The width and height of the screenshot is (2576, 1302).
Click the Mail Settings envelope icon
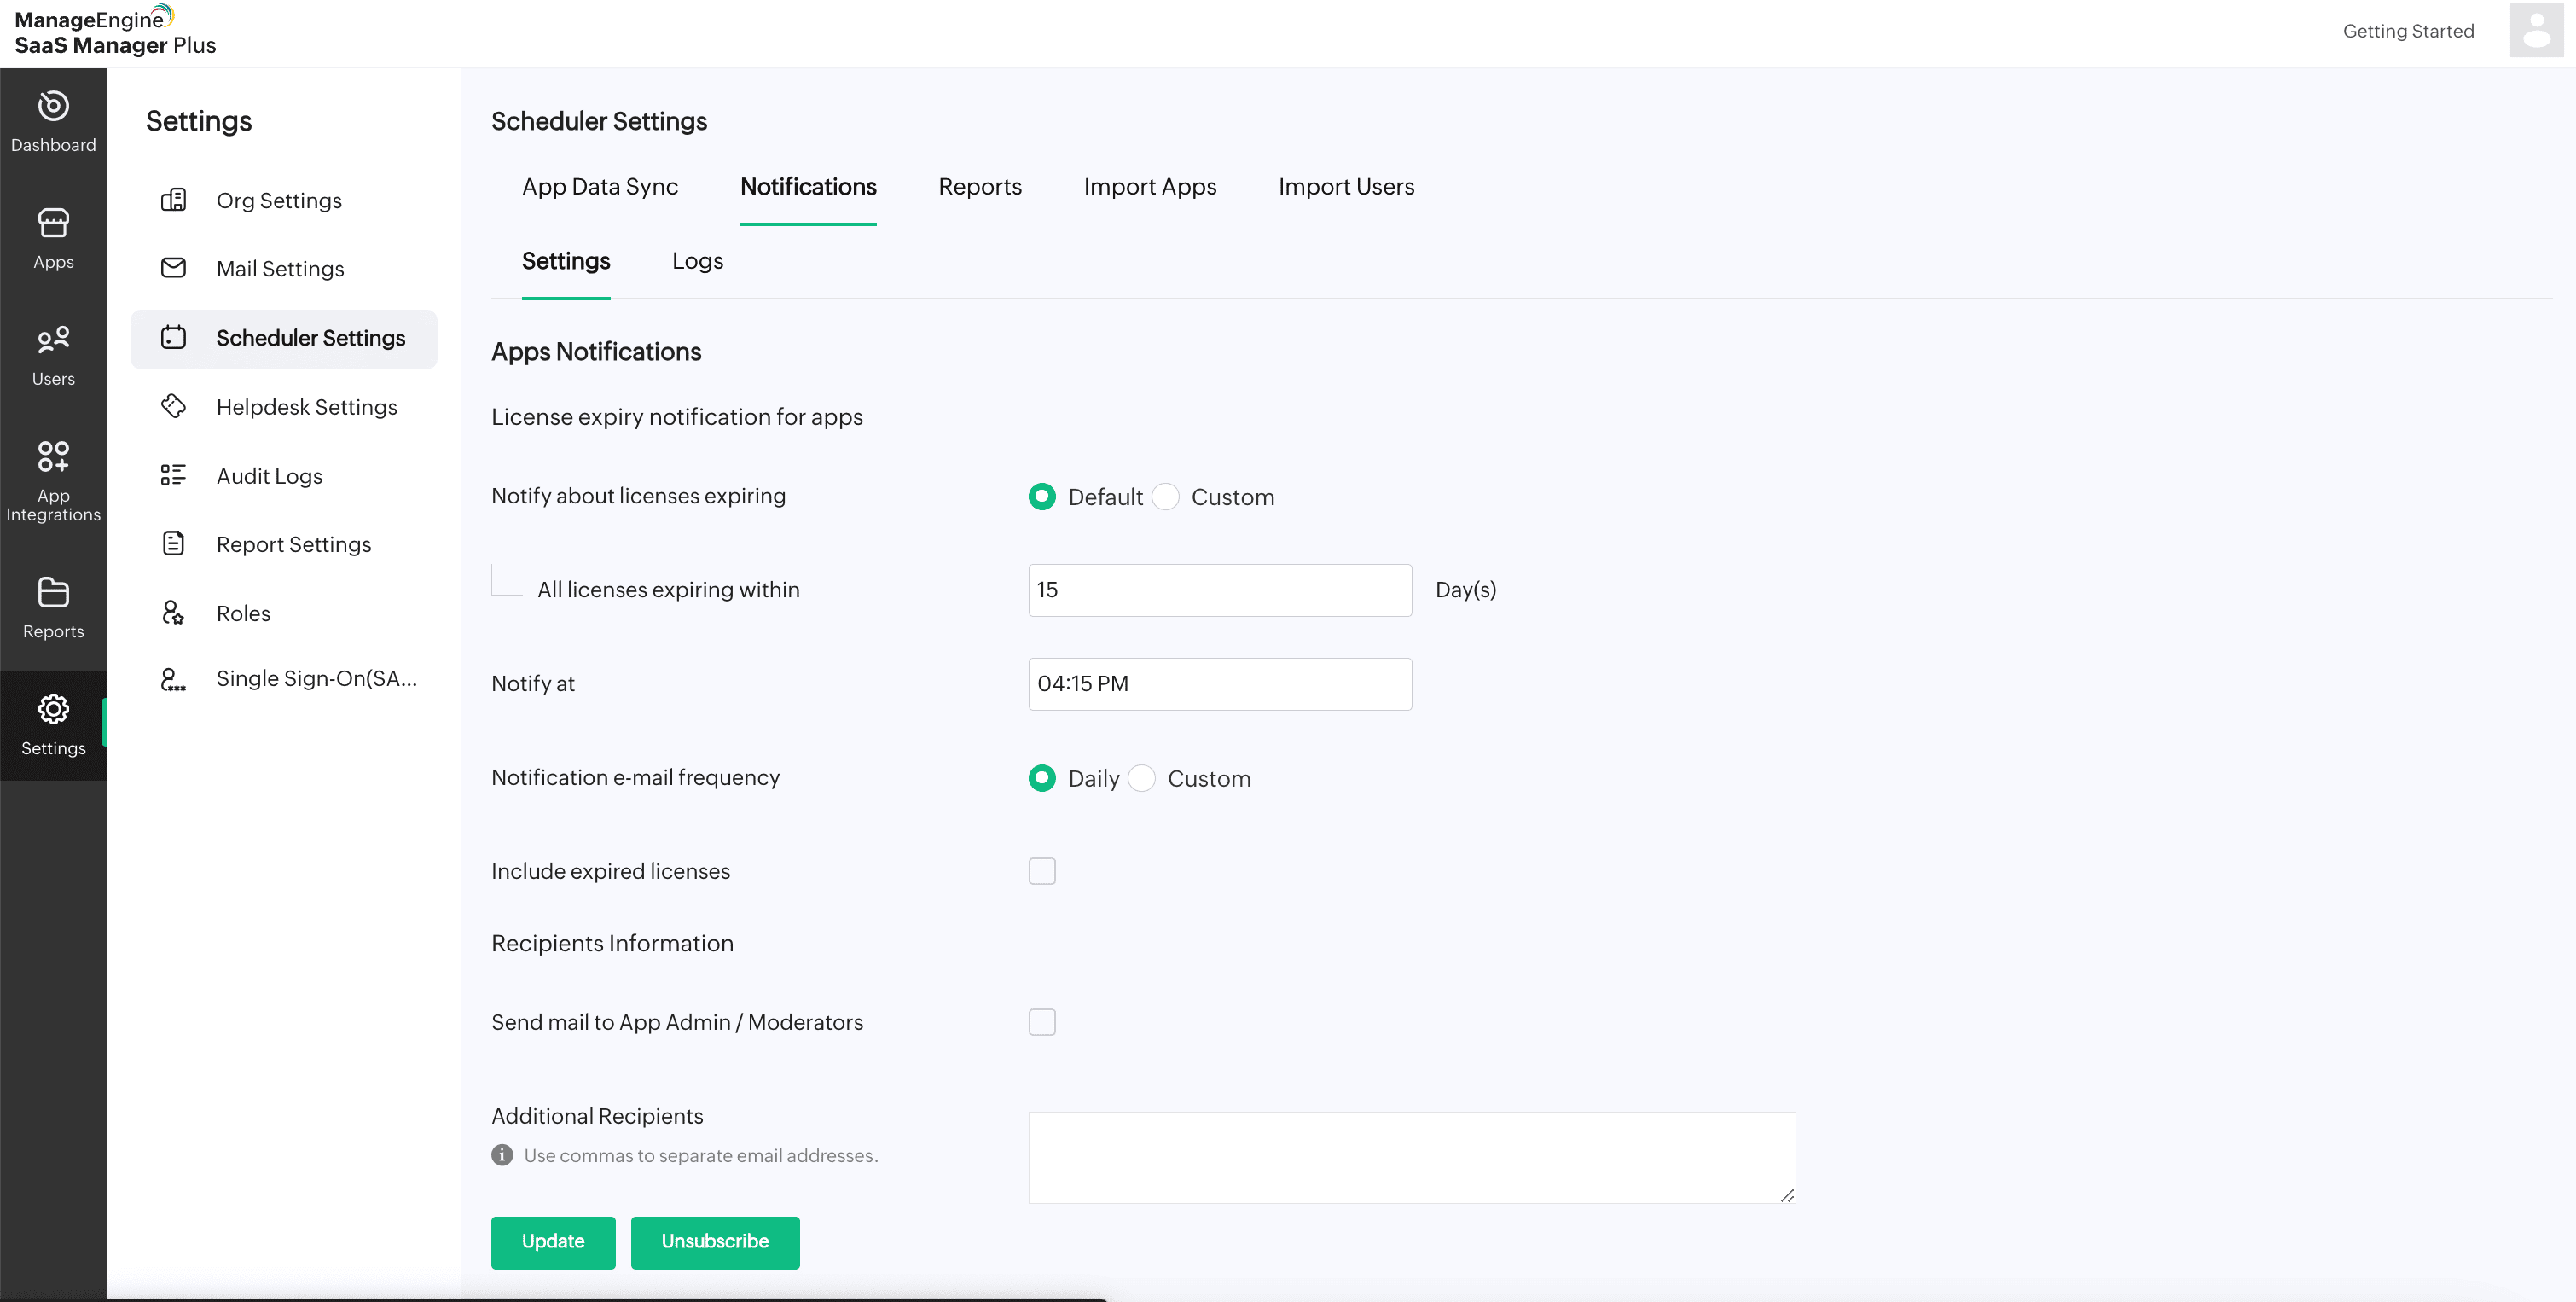point(173,268)
